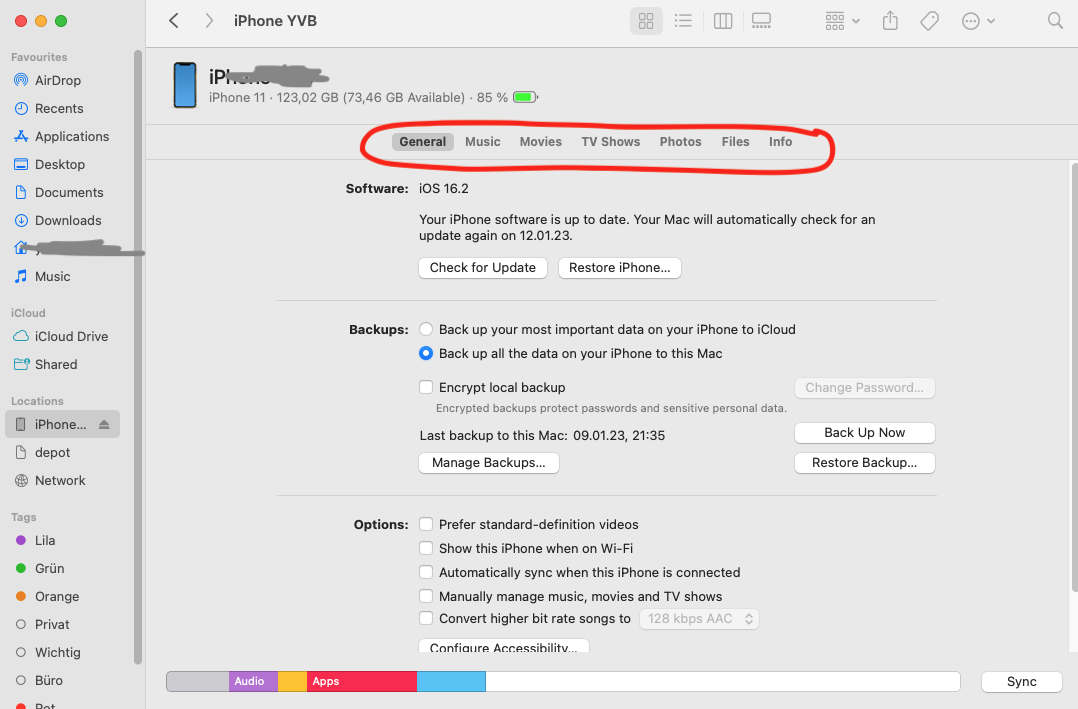The image size is (1078, 709).
Task: Open the more actions ellipsis menu
Action: [978, 21]
